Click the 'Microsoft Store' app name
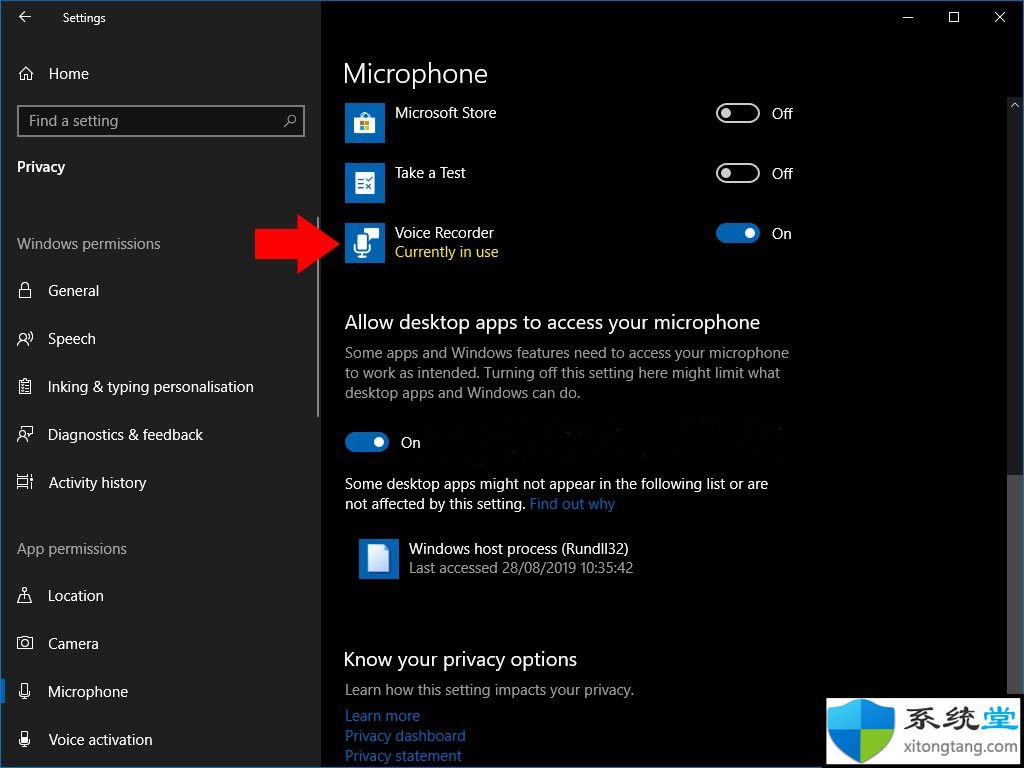 point(445,113)
